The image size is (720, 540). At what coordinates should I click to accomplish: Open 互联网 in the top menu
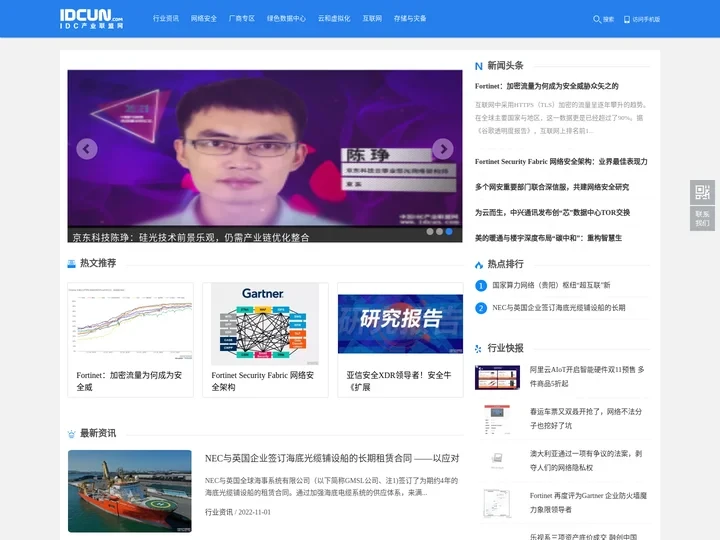point(372,18)
